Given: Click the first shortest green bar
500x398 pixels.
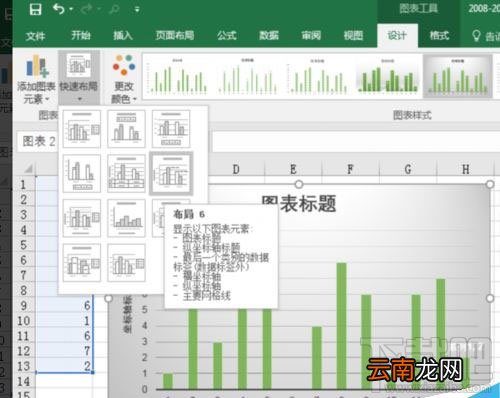Looking at the screenshot, I should (168, 381).
